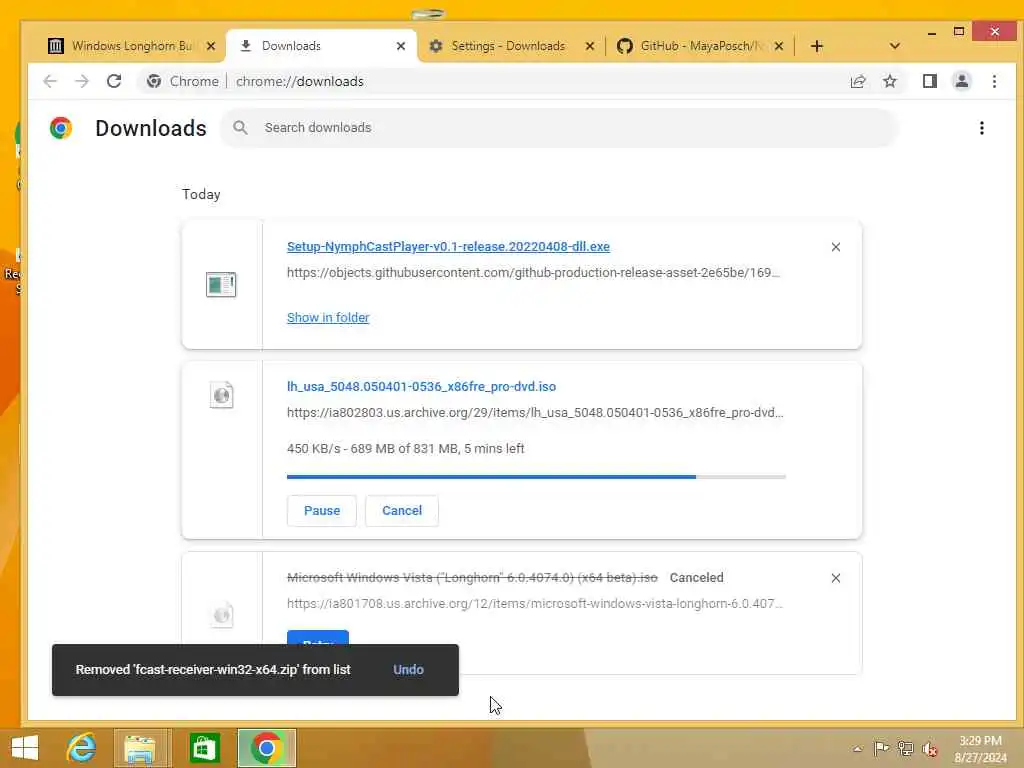Screen dimensions: 1024x768
Task: Show hidden tray icons arrow
Action: (857, 749)
